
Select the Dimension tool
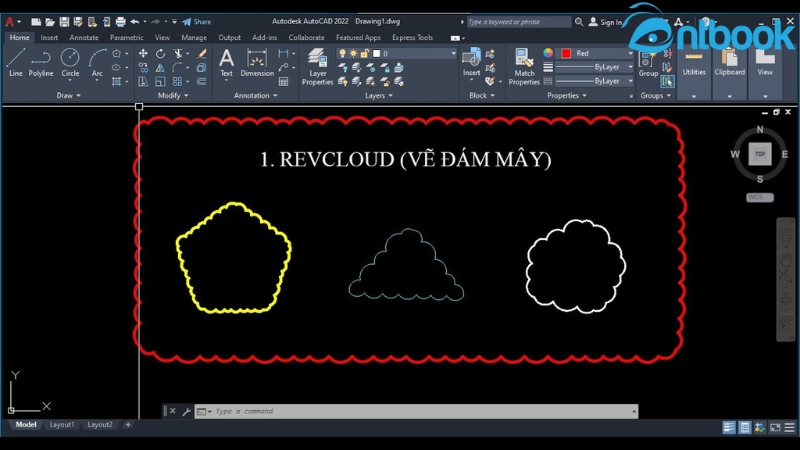[x=257, y=62]
